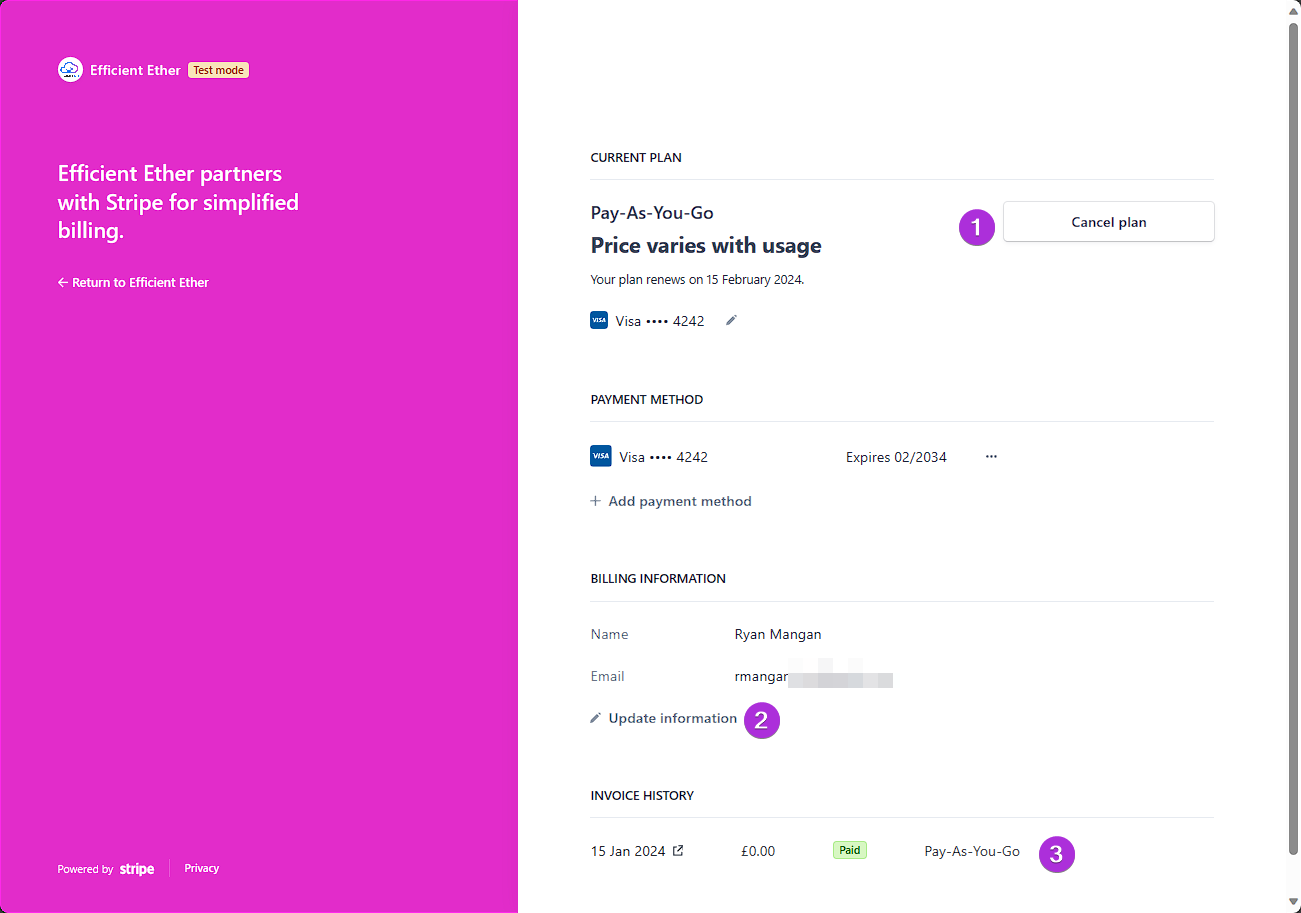
Task: Return to Efficient Ether
Action: click(x=134, y=283)
